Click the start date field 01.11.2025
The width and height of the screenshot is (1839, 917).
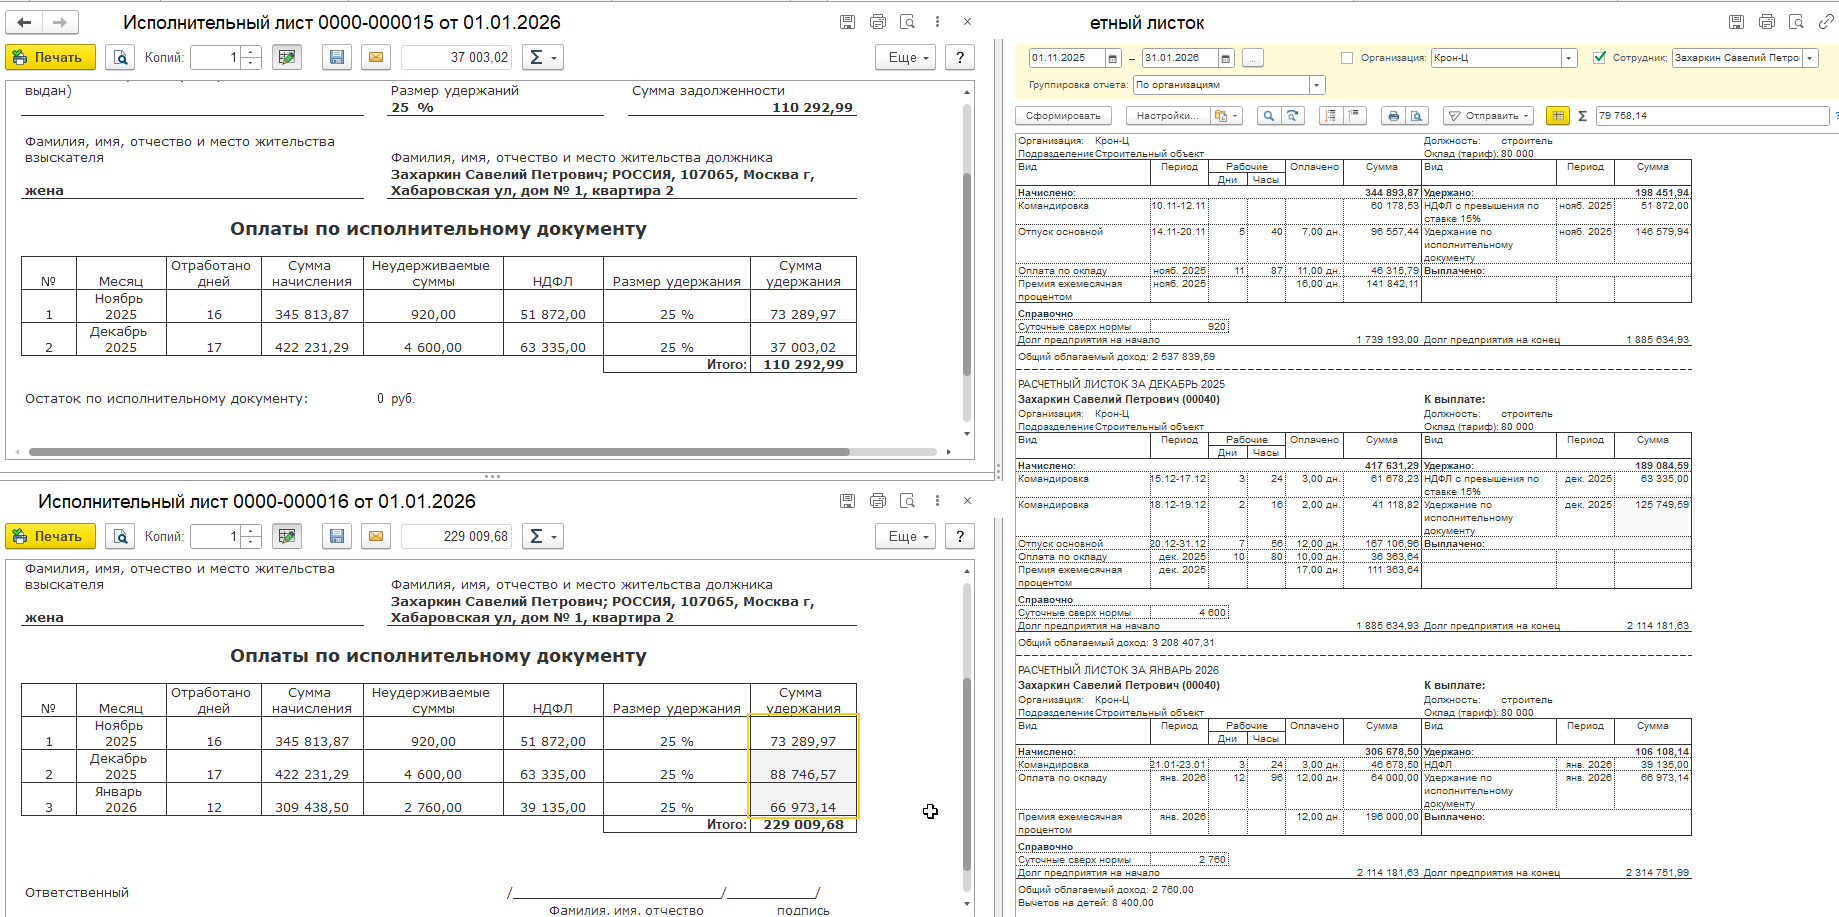[1066, 58]
